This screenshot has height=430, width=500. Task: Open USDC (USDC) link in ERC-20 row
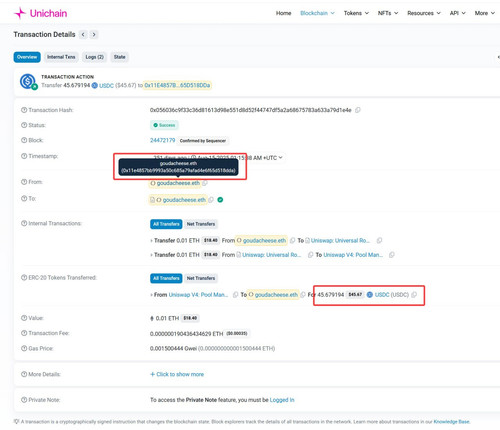point(392,295)
